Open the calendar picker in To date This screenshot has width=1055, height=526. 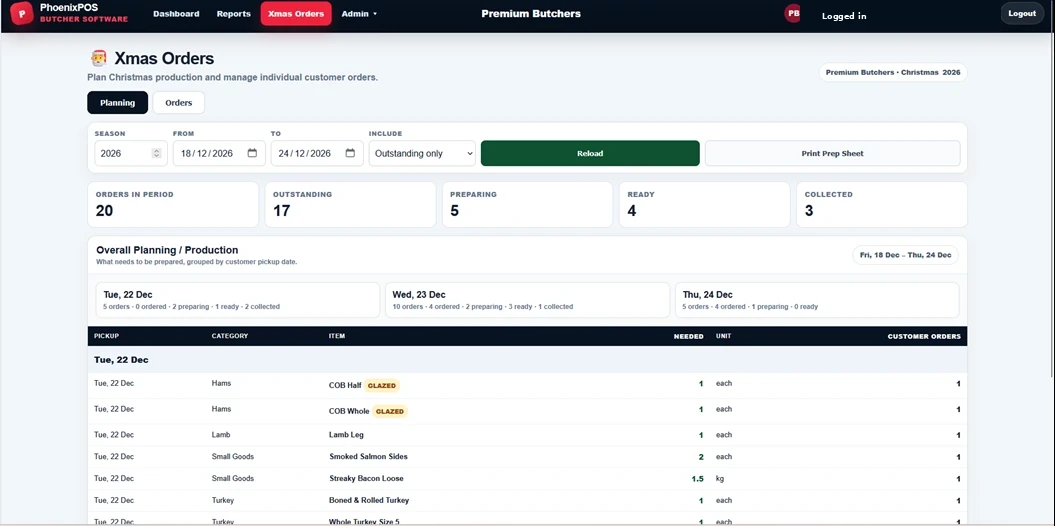tap(351, 153)
